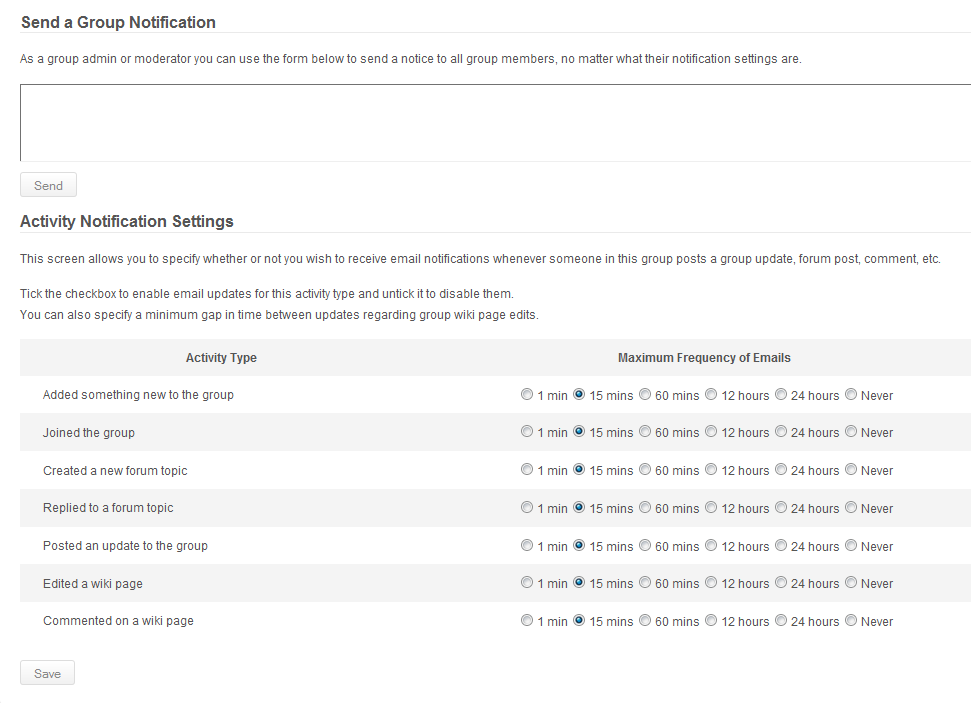Select 24 hours for Posted an update
The image size is (971, 703).
click(781, 545)
